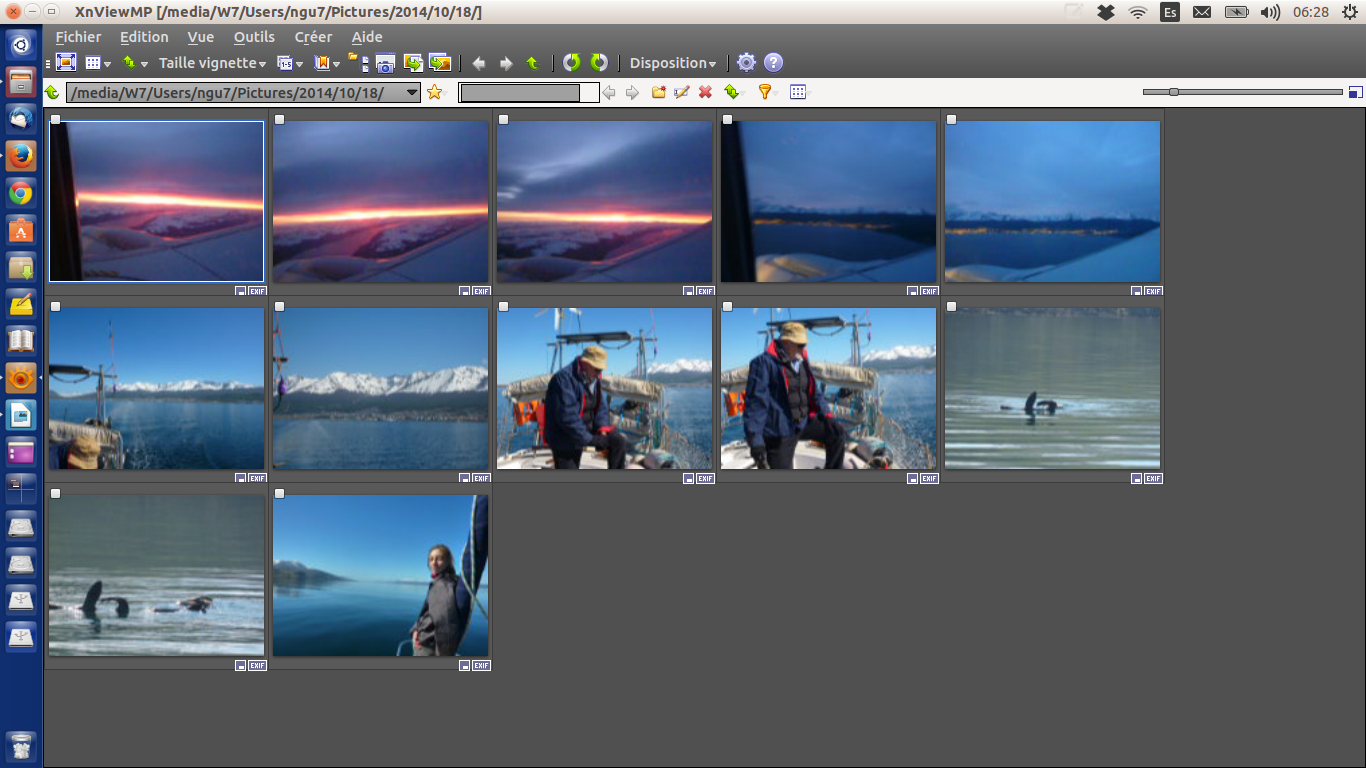Expand the Taille vignette dropdown
Viewport: 1366px width, 768px height.
click(x=212, y=63)
